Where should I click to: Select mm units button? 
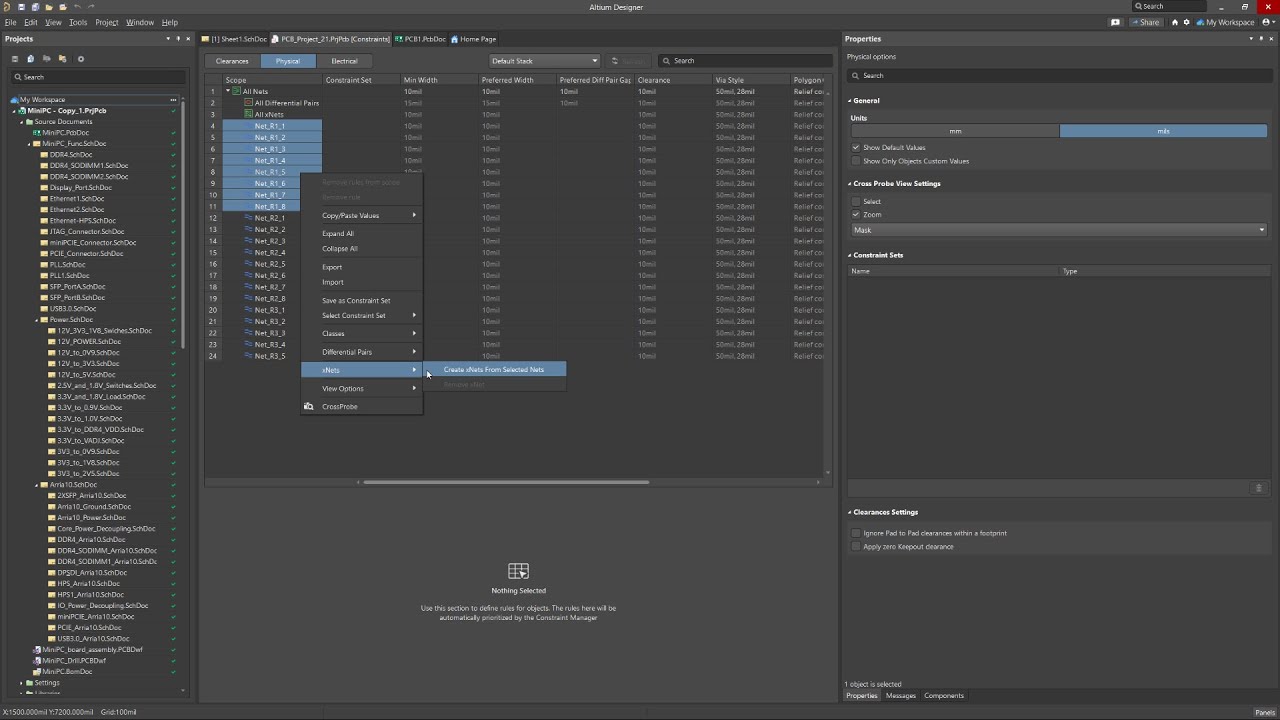click(955, 131)
